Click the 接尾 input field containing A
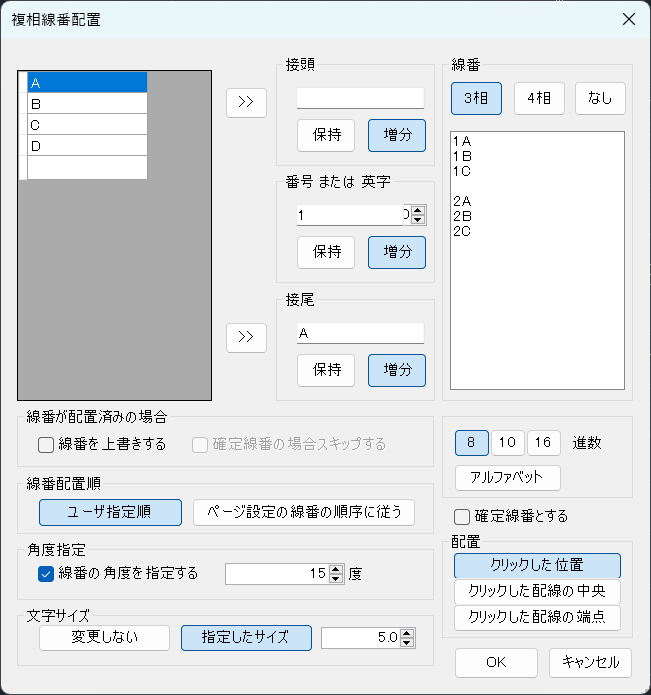The image size is (651, 695). (x=360, y=333)
